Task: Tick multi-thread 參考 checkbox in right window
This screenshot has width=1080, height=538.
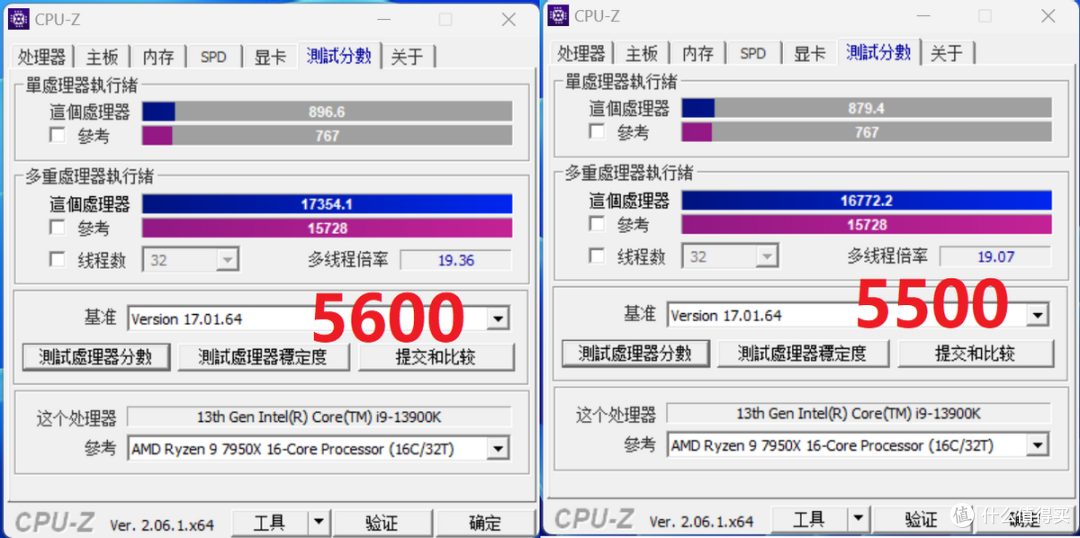Action: point(596,224)
